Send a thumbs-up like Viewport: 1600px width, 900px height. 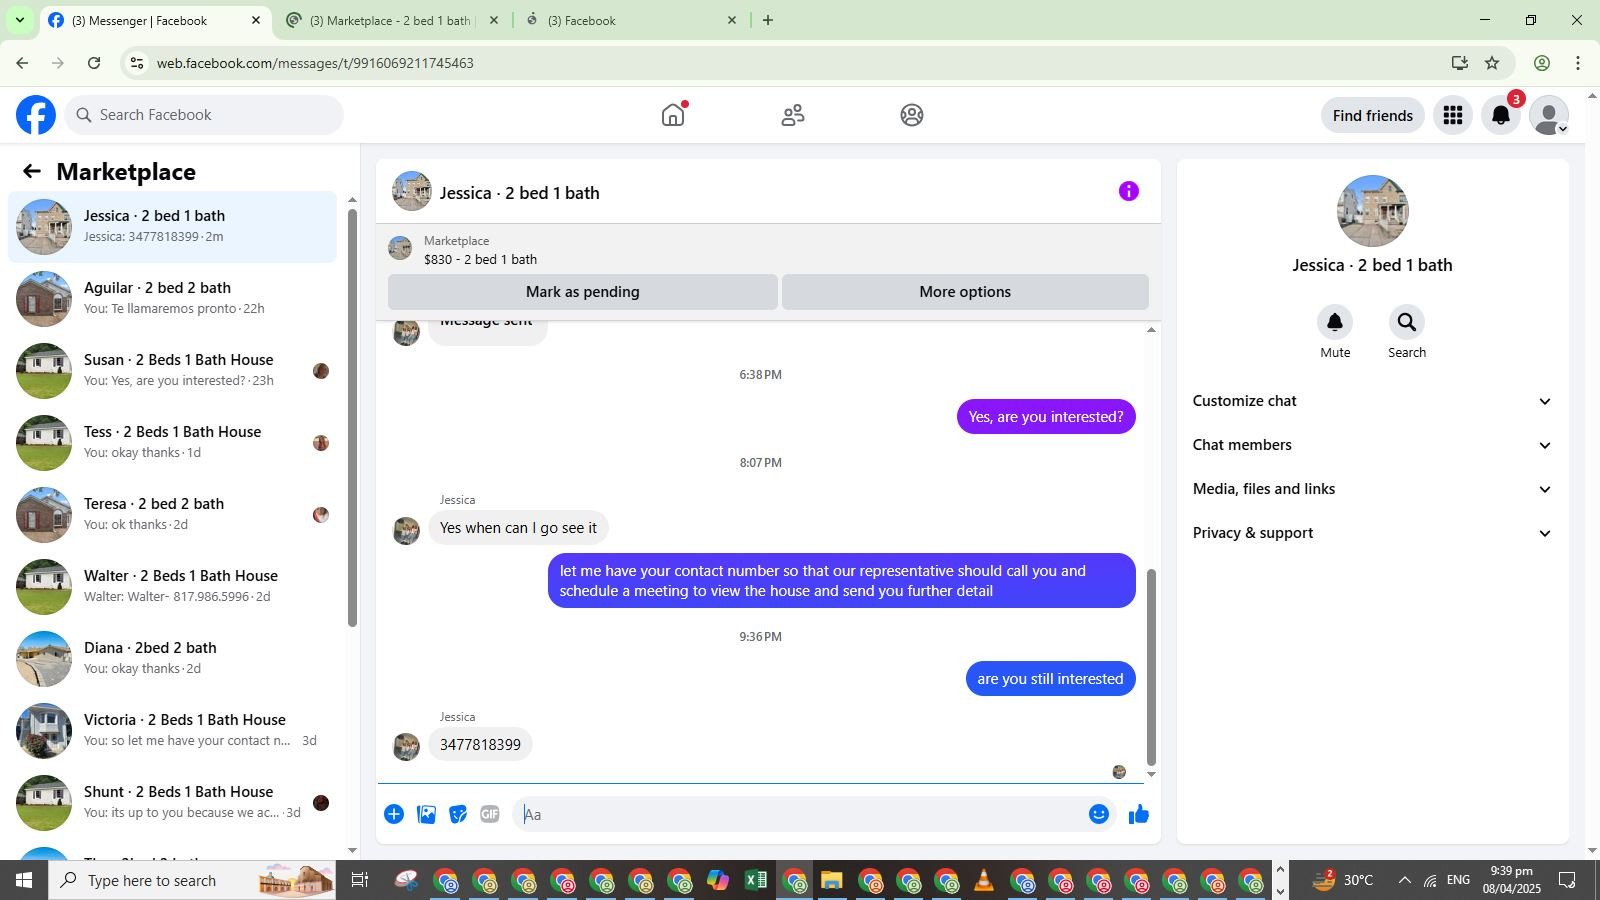1139,814
